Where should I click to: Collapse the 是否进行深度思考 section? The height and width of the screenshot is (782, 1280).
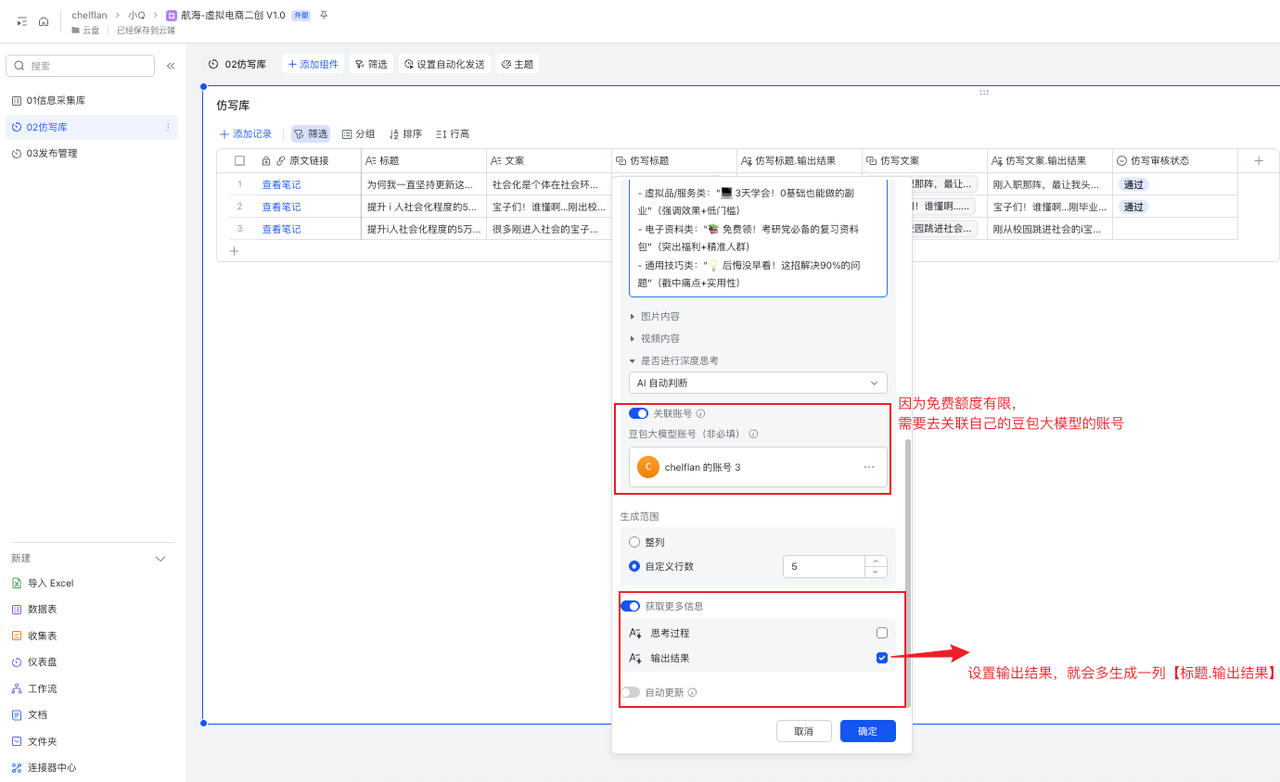(x=673, y=361)
